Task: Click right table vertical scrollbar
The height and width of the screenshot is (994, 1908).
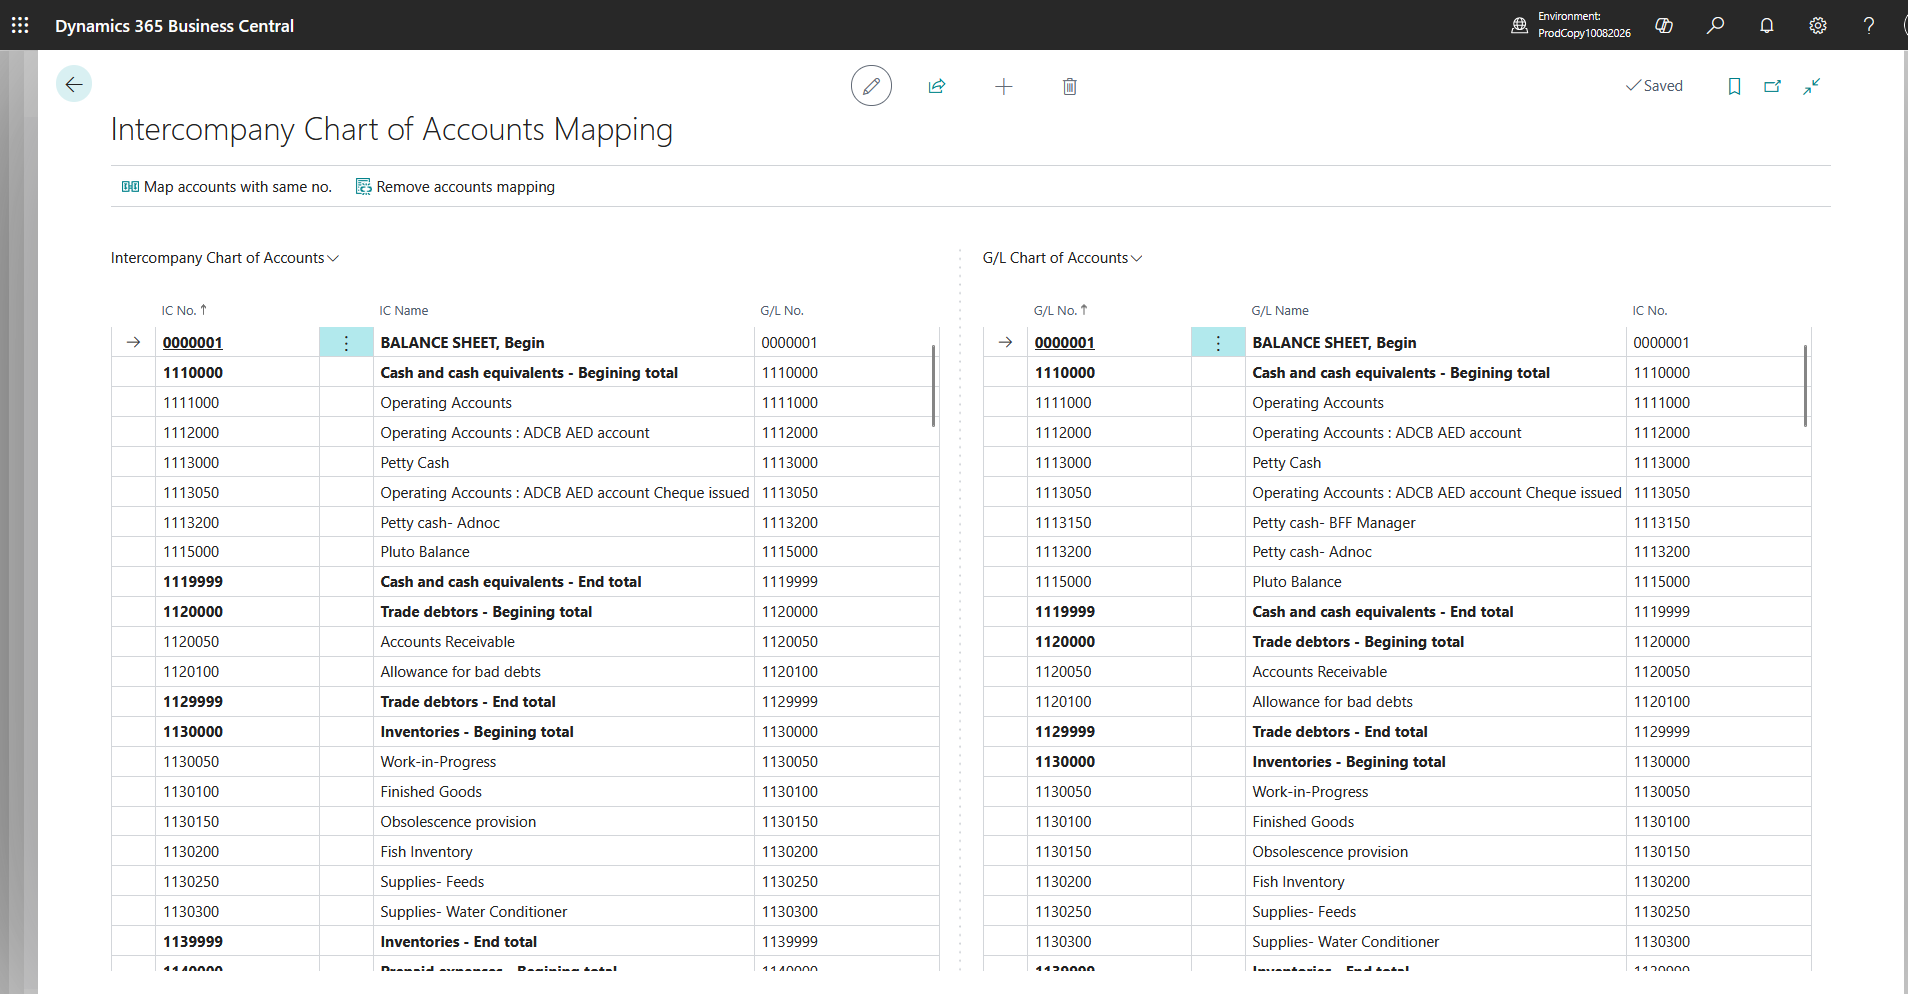Action: click(1805, 386)
